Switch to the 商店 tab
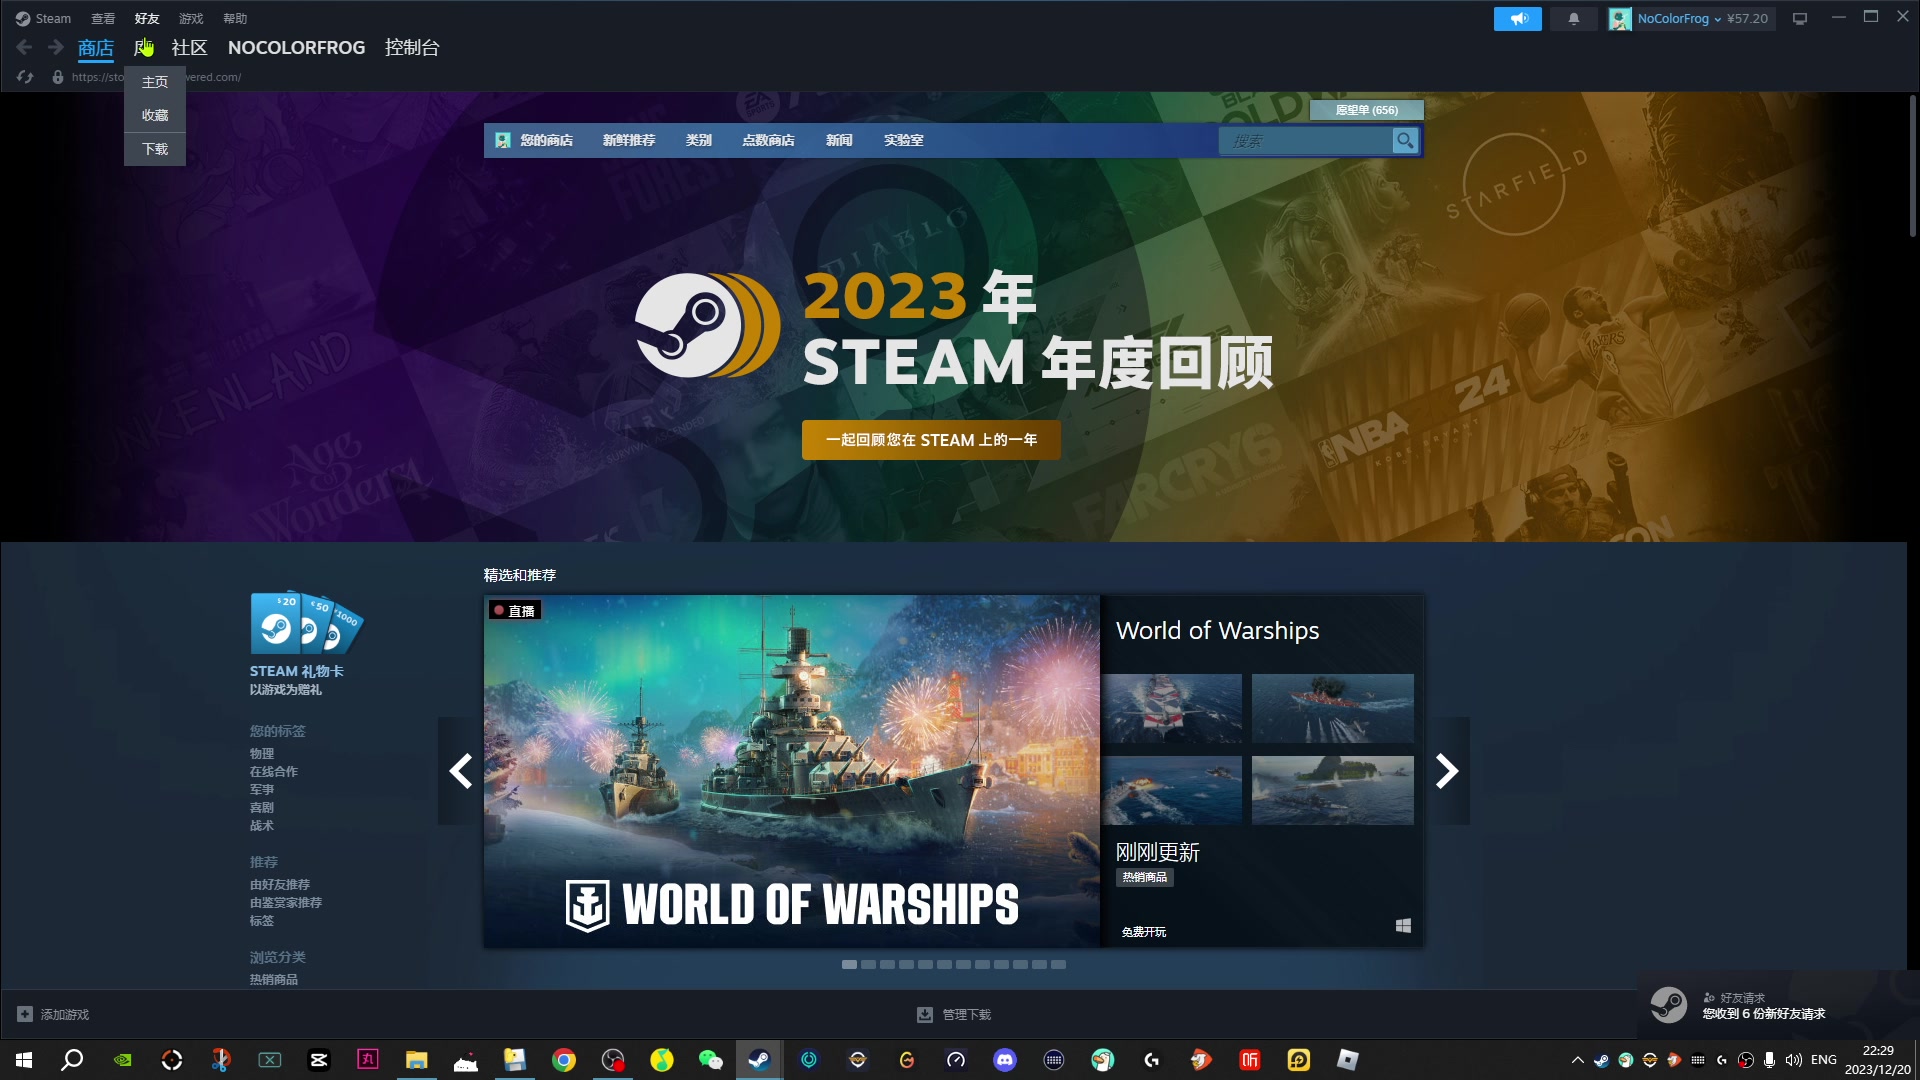Image resolution: width=1920 pixels, height=1080 pixels. (x=96, y=47)
